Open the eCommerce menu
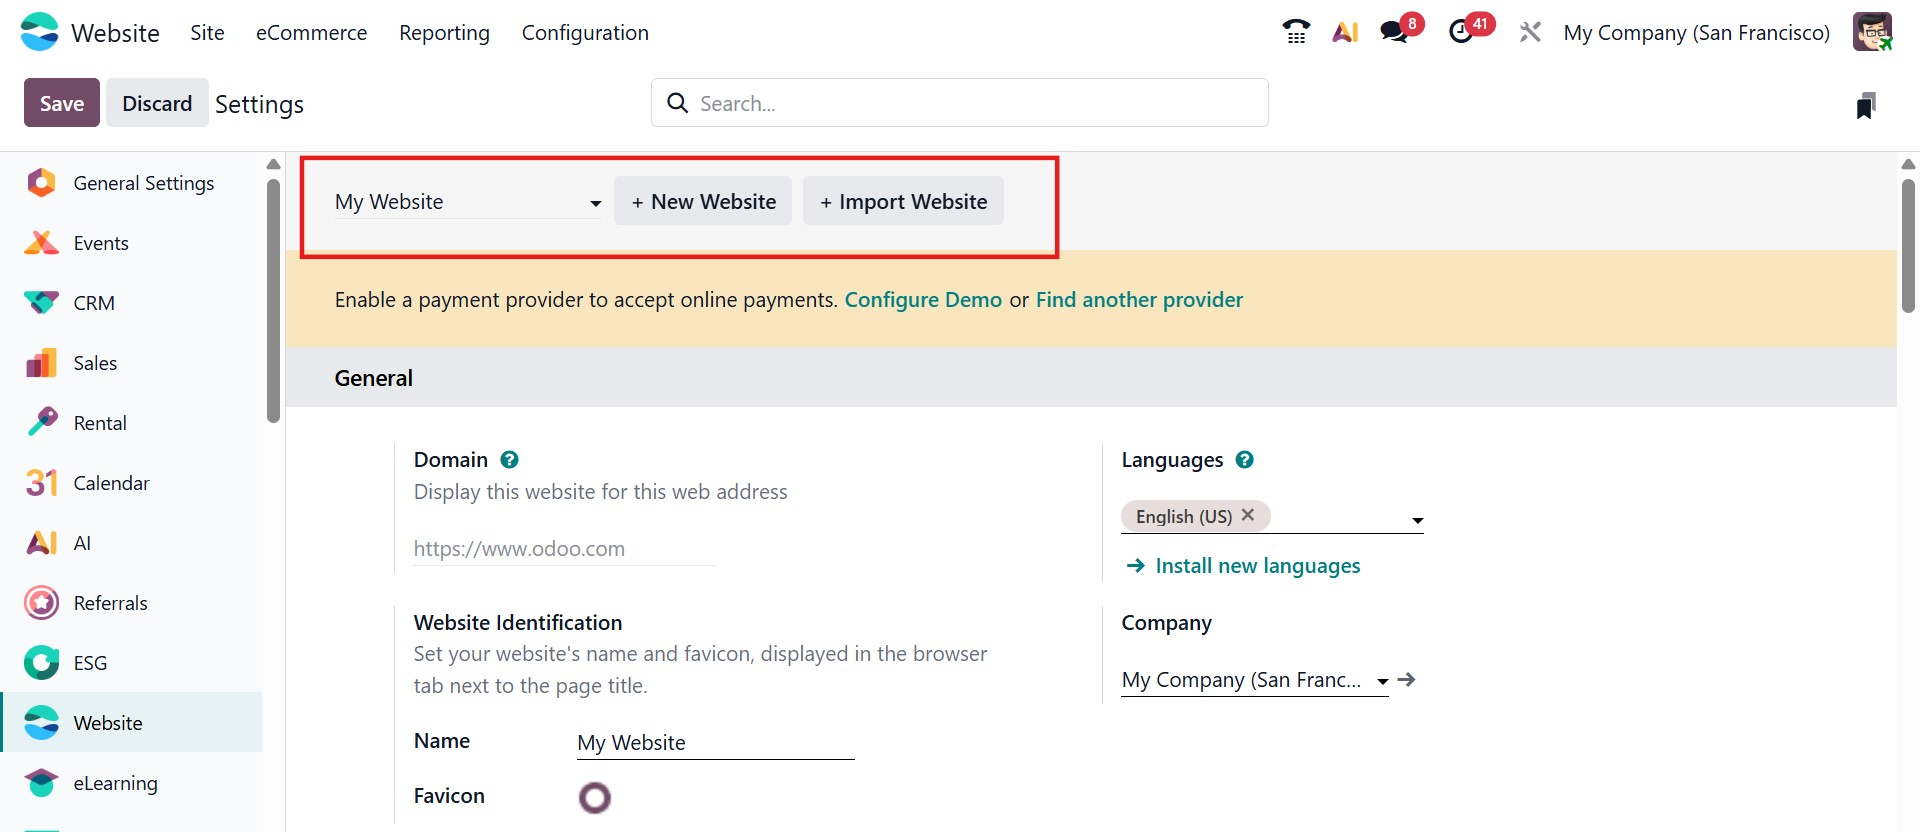The height and width of the screenshot is (832, 1920). pyautogui.click(x=311, y=33)
